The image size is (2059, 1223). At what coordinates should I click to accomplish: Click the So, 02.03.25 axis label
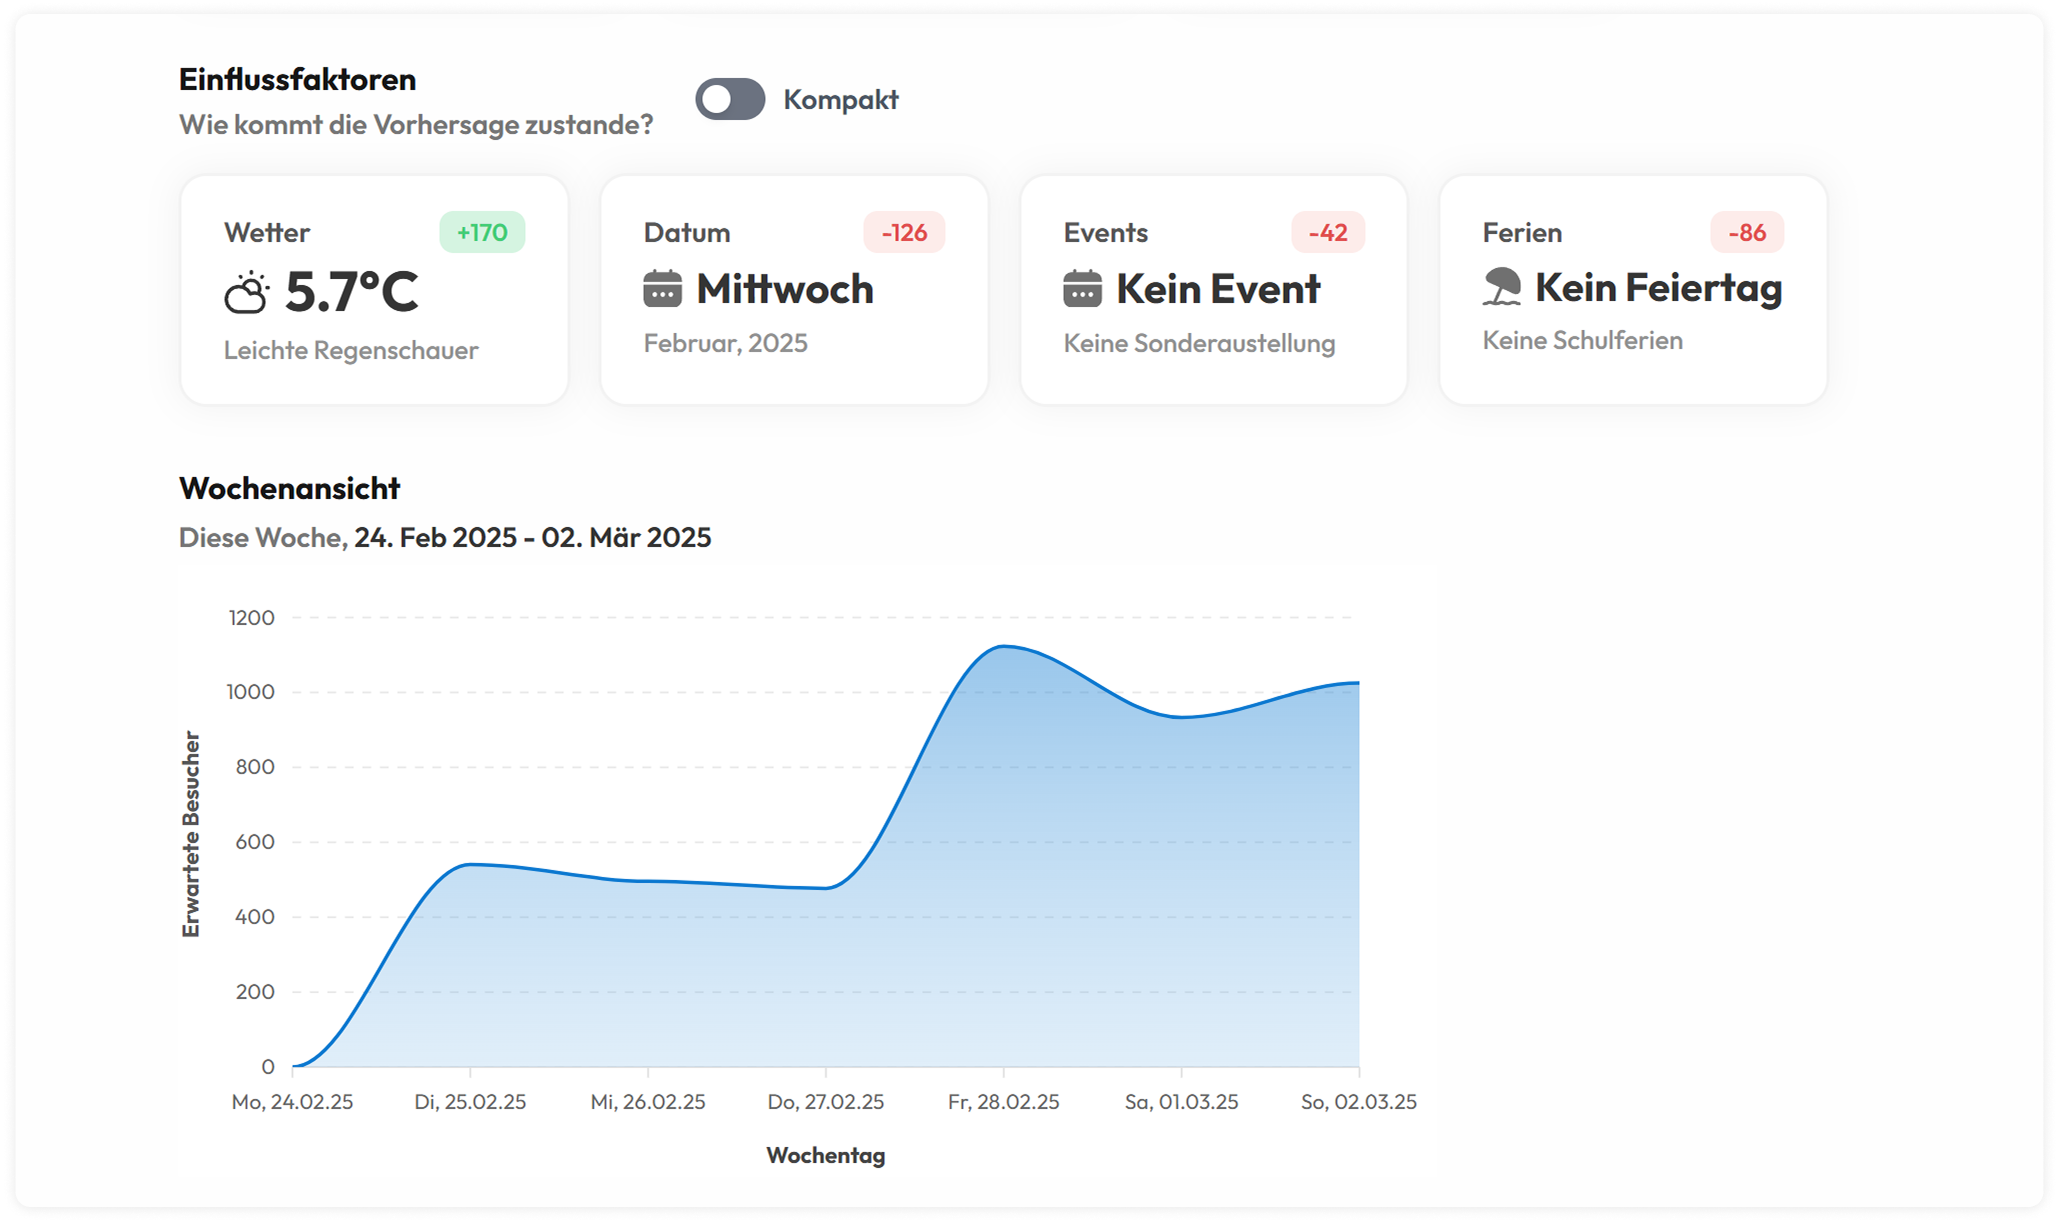click(1358, 1102)
